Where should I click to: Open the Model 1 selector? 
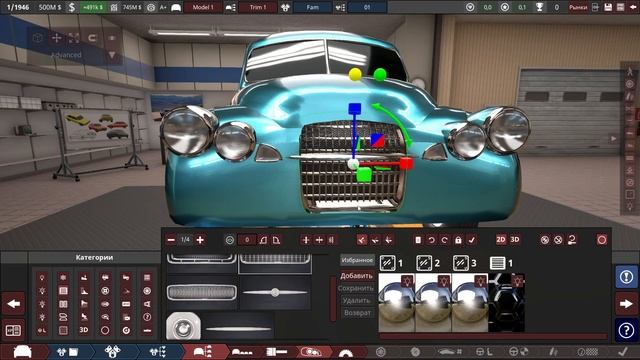pos(203,7)
